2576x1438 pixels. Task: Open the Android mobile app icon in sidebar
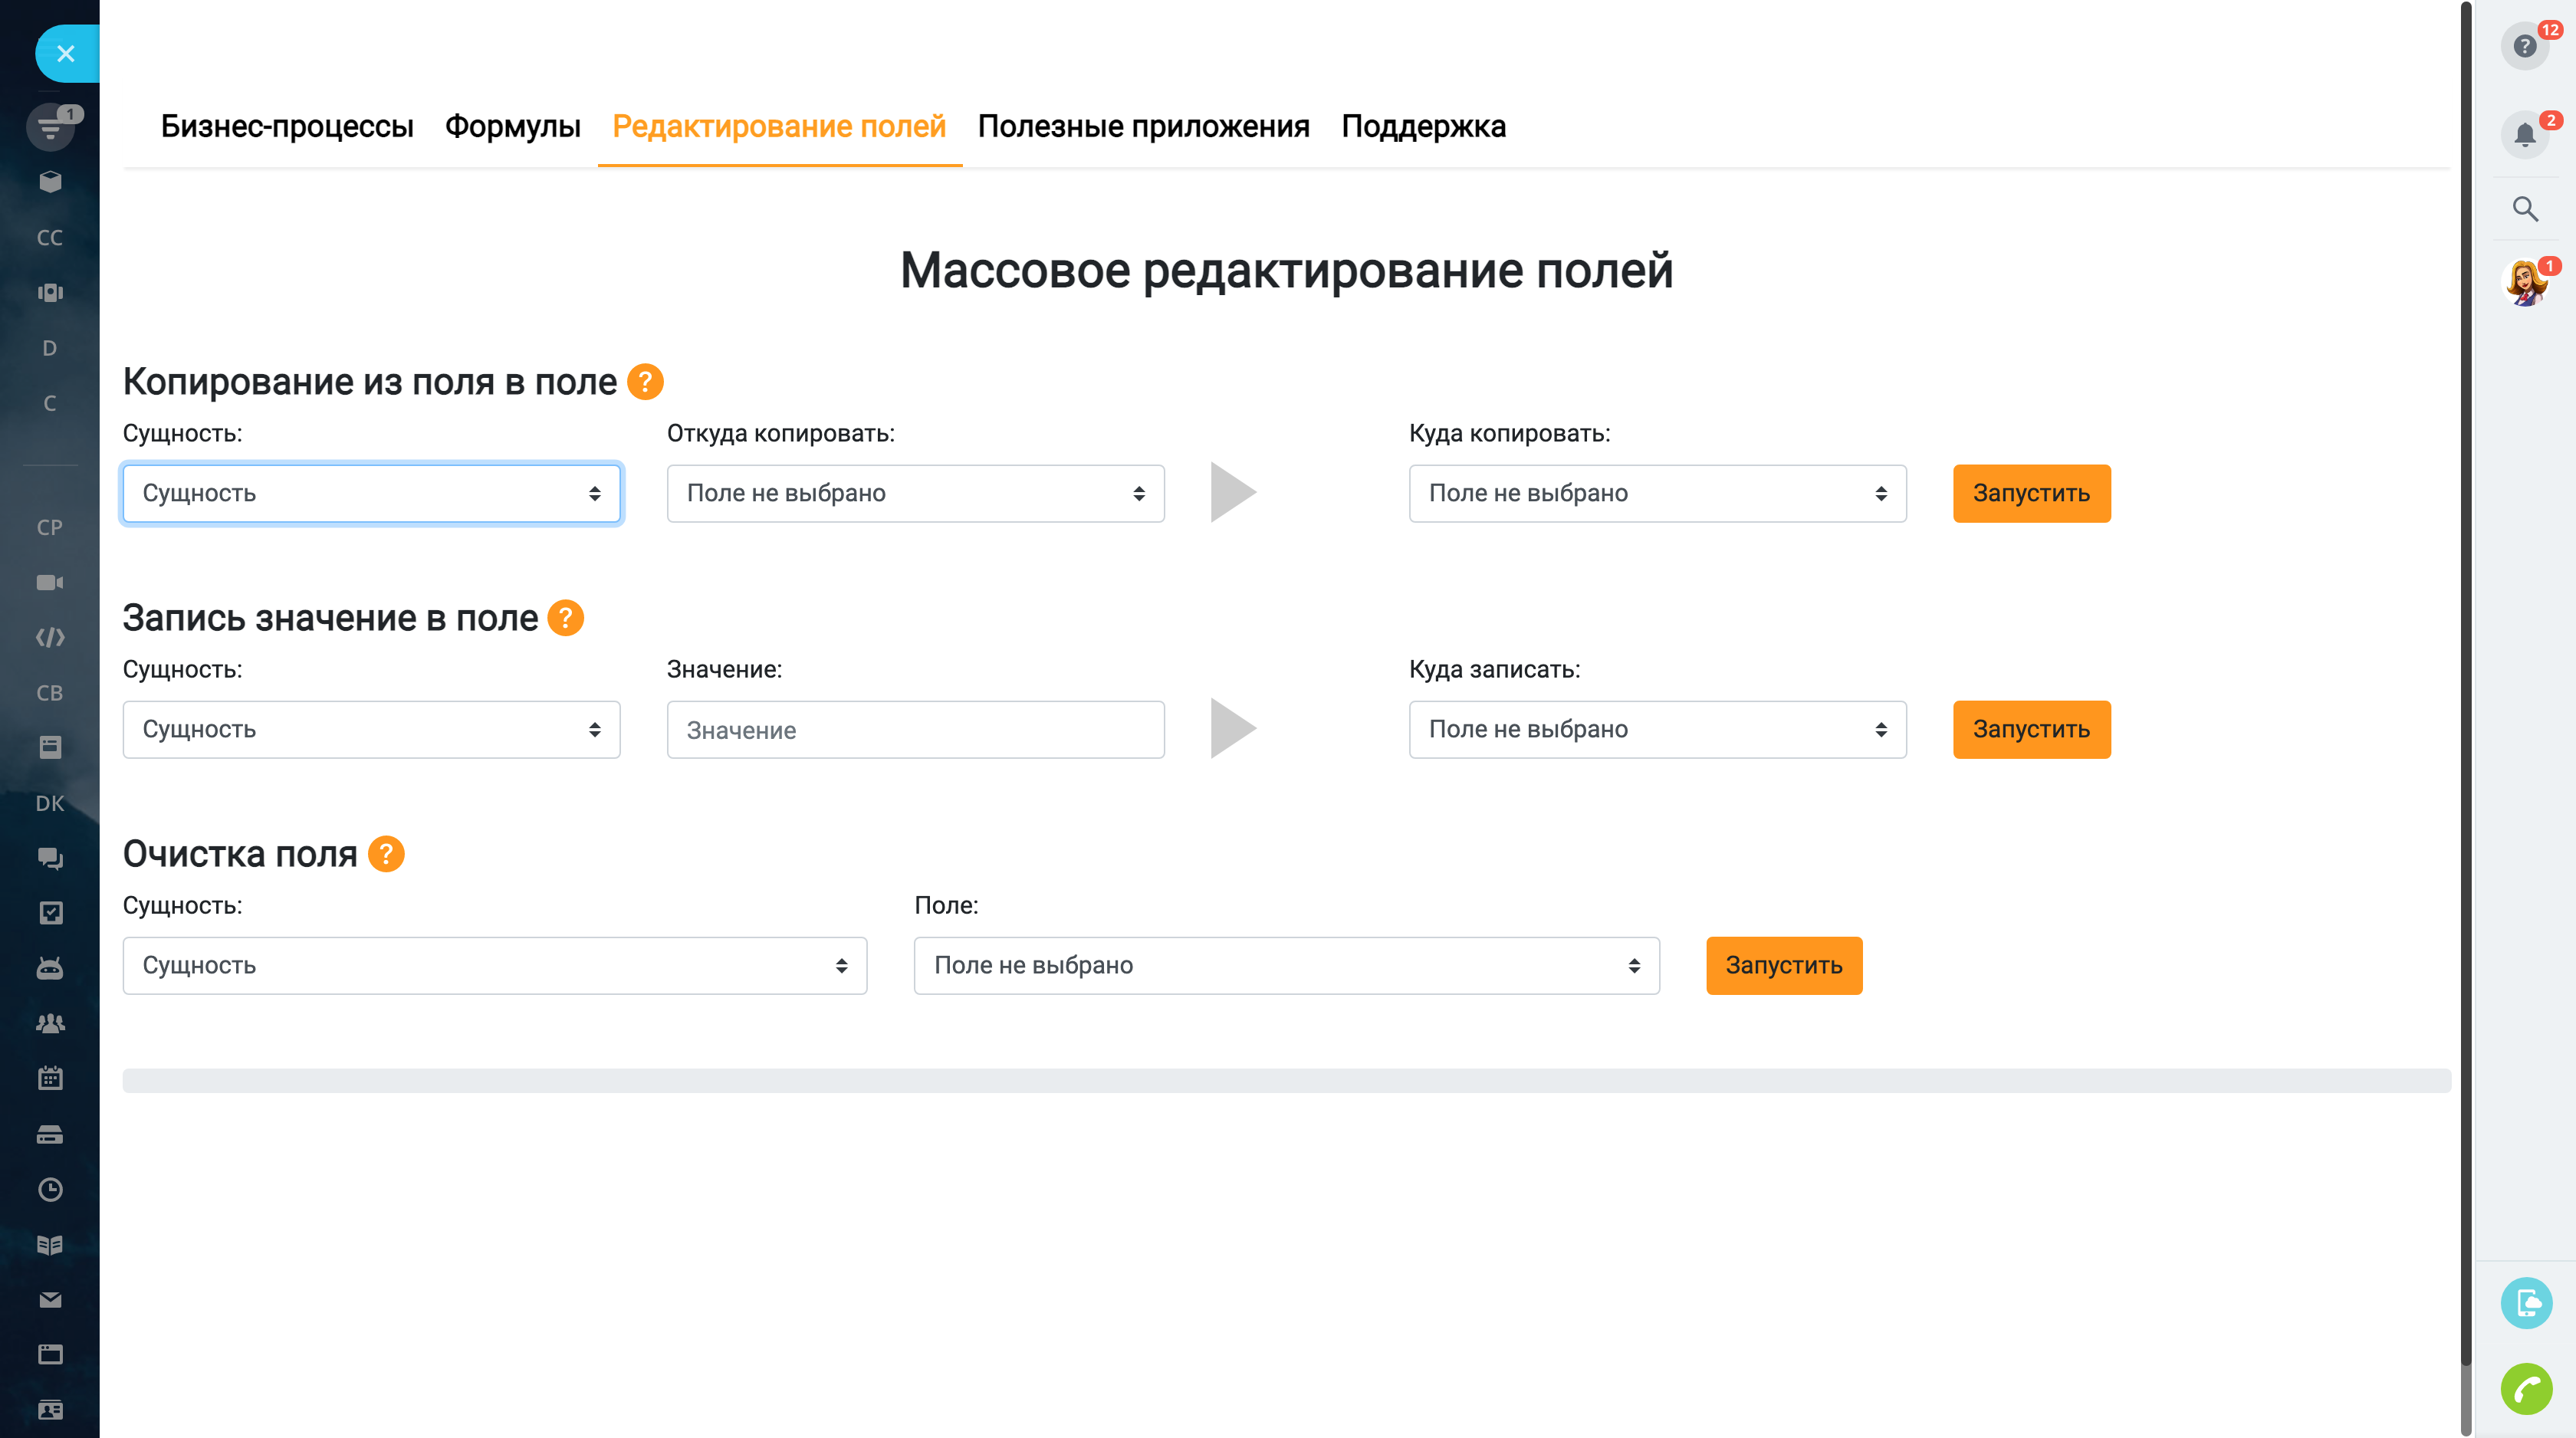(x=50, y=968)
